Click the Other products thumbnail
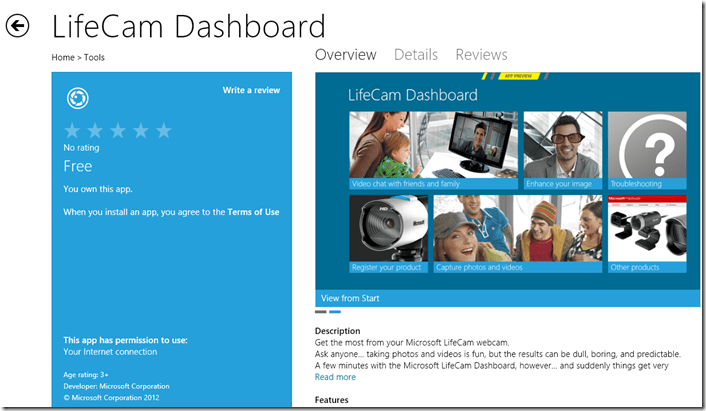Screen dimensions: 706x411 [646, 233]
